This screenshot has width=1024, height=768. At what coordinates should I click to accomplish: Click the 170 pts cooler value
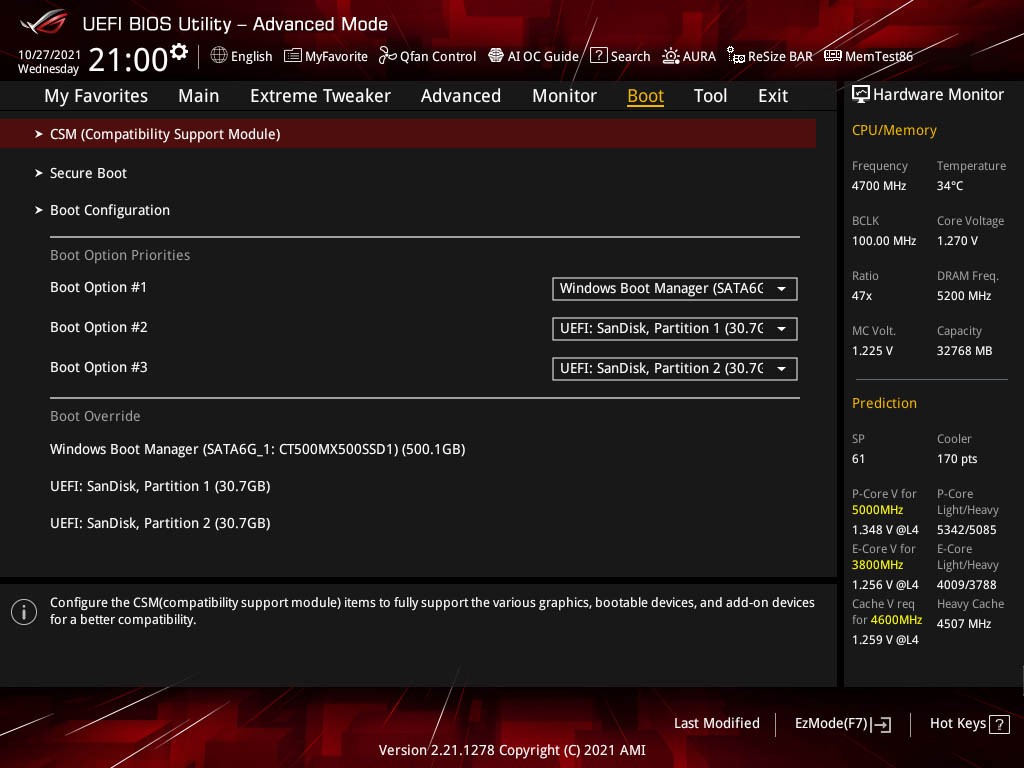957,459
